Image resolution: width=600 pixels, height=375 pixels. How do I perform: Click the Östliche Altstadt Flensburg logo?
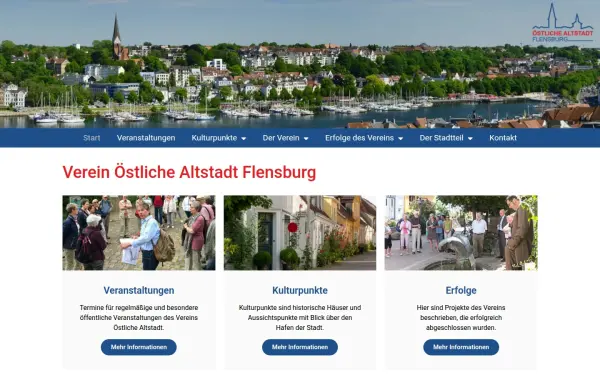pos(562,23)
